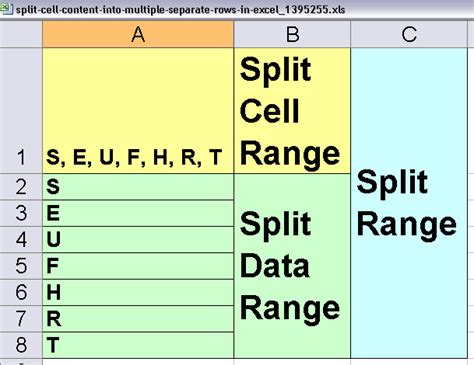Click the blue Split Range cell
This screenshot has height=365, width=474.
tap(409, 203)
